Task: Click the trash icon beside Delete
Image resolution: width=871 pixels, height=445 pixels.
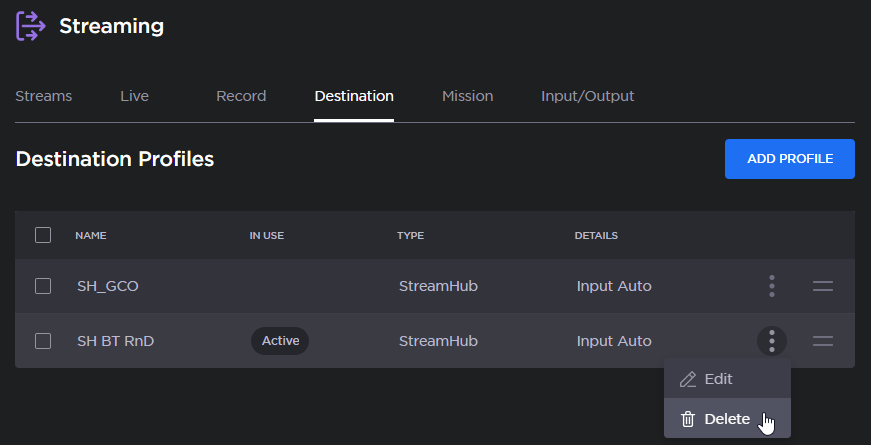Action: (688, 419)
